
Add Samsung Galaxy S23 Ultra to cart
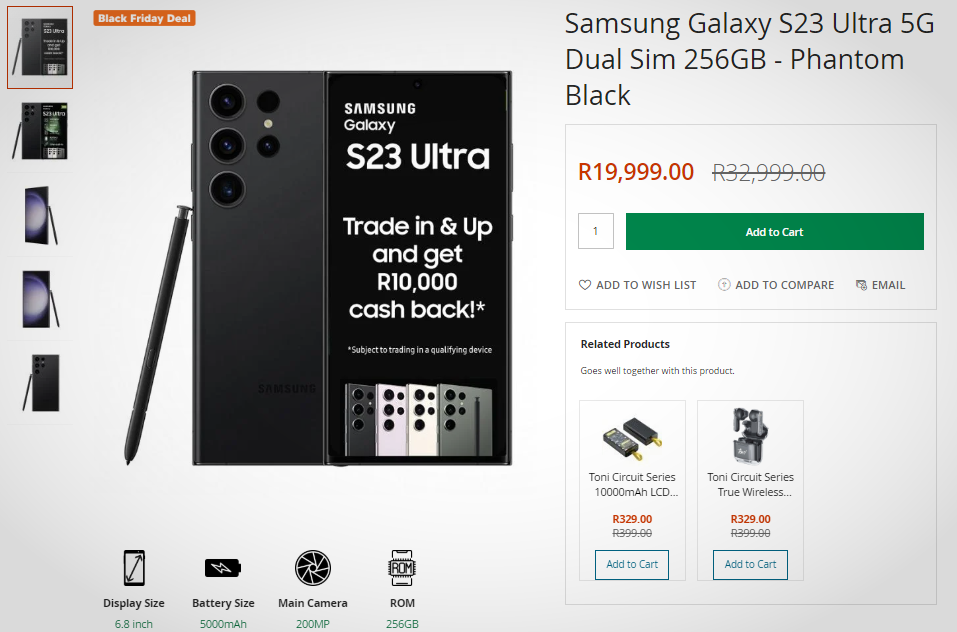(x=774, y=232)
